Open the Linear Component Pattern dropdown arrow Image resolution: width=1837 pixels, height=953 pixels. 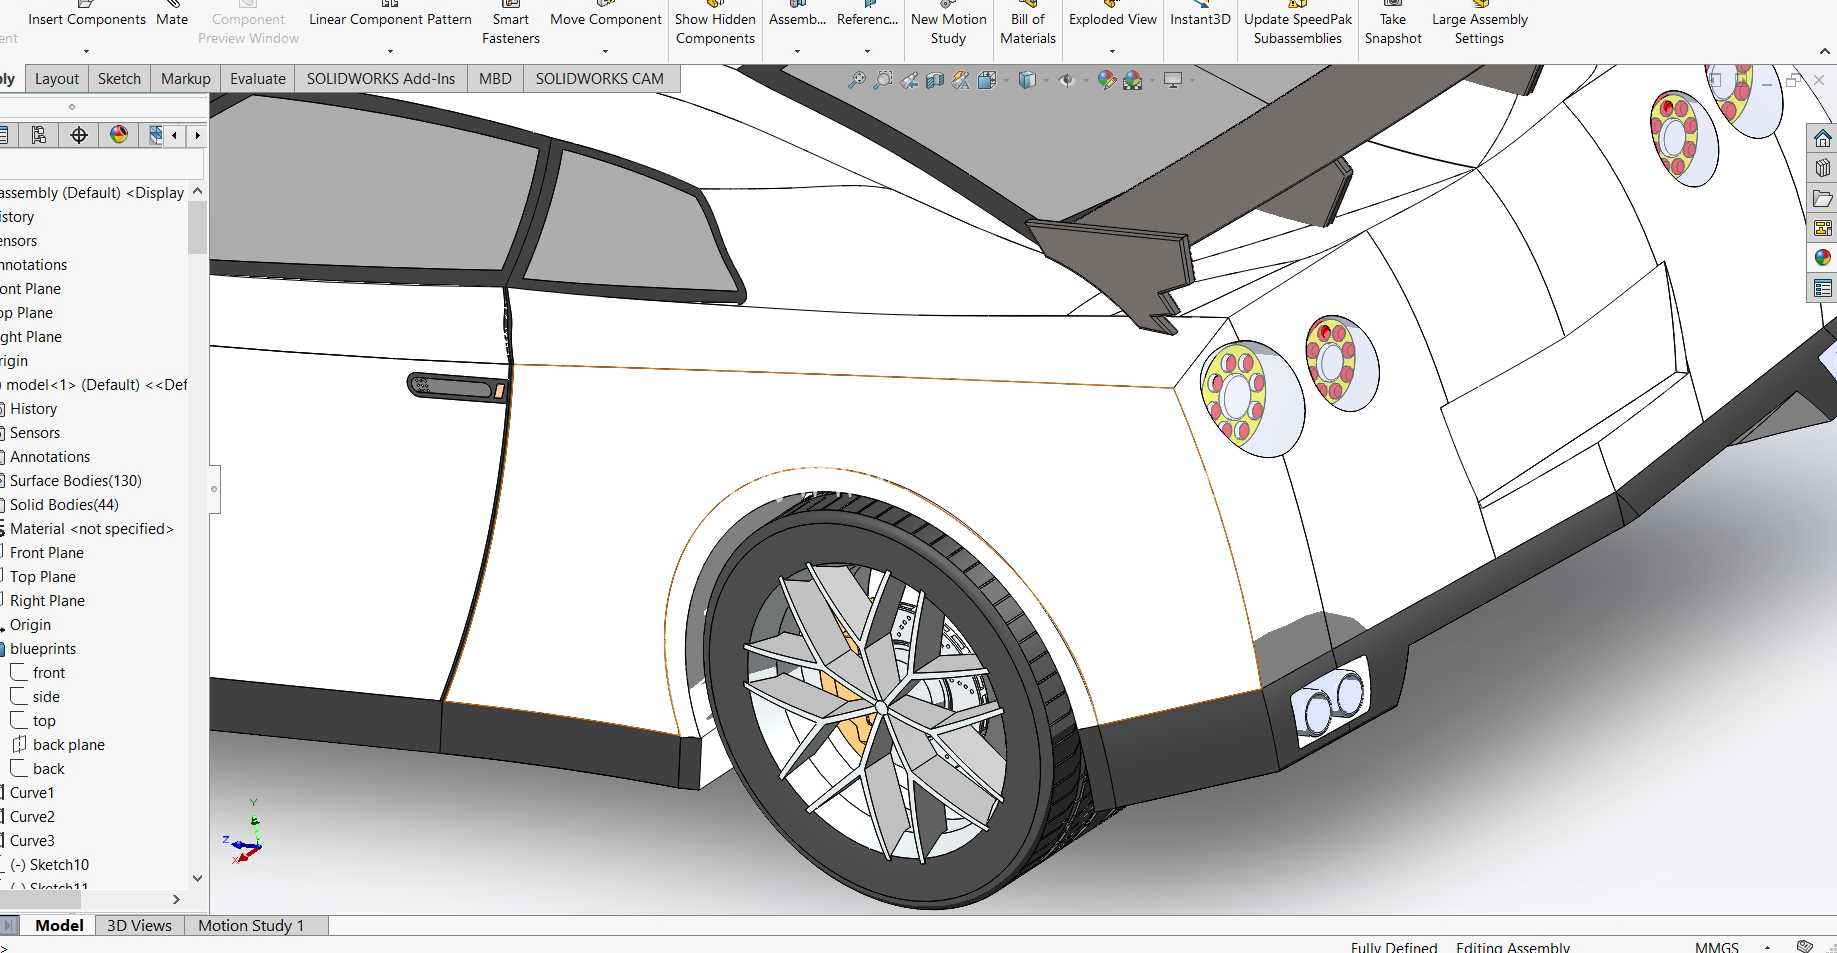[390, 51]
